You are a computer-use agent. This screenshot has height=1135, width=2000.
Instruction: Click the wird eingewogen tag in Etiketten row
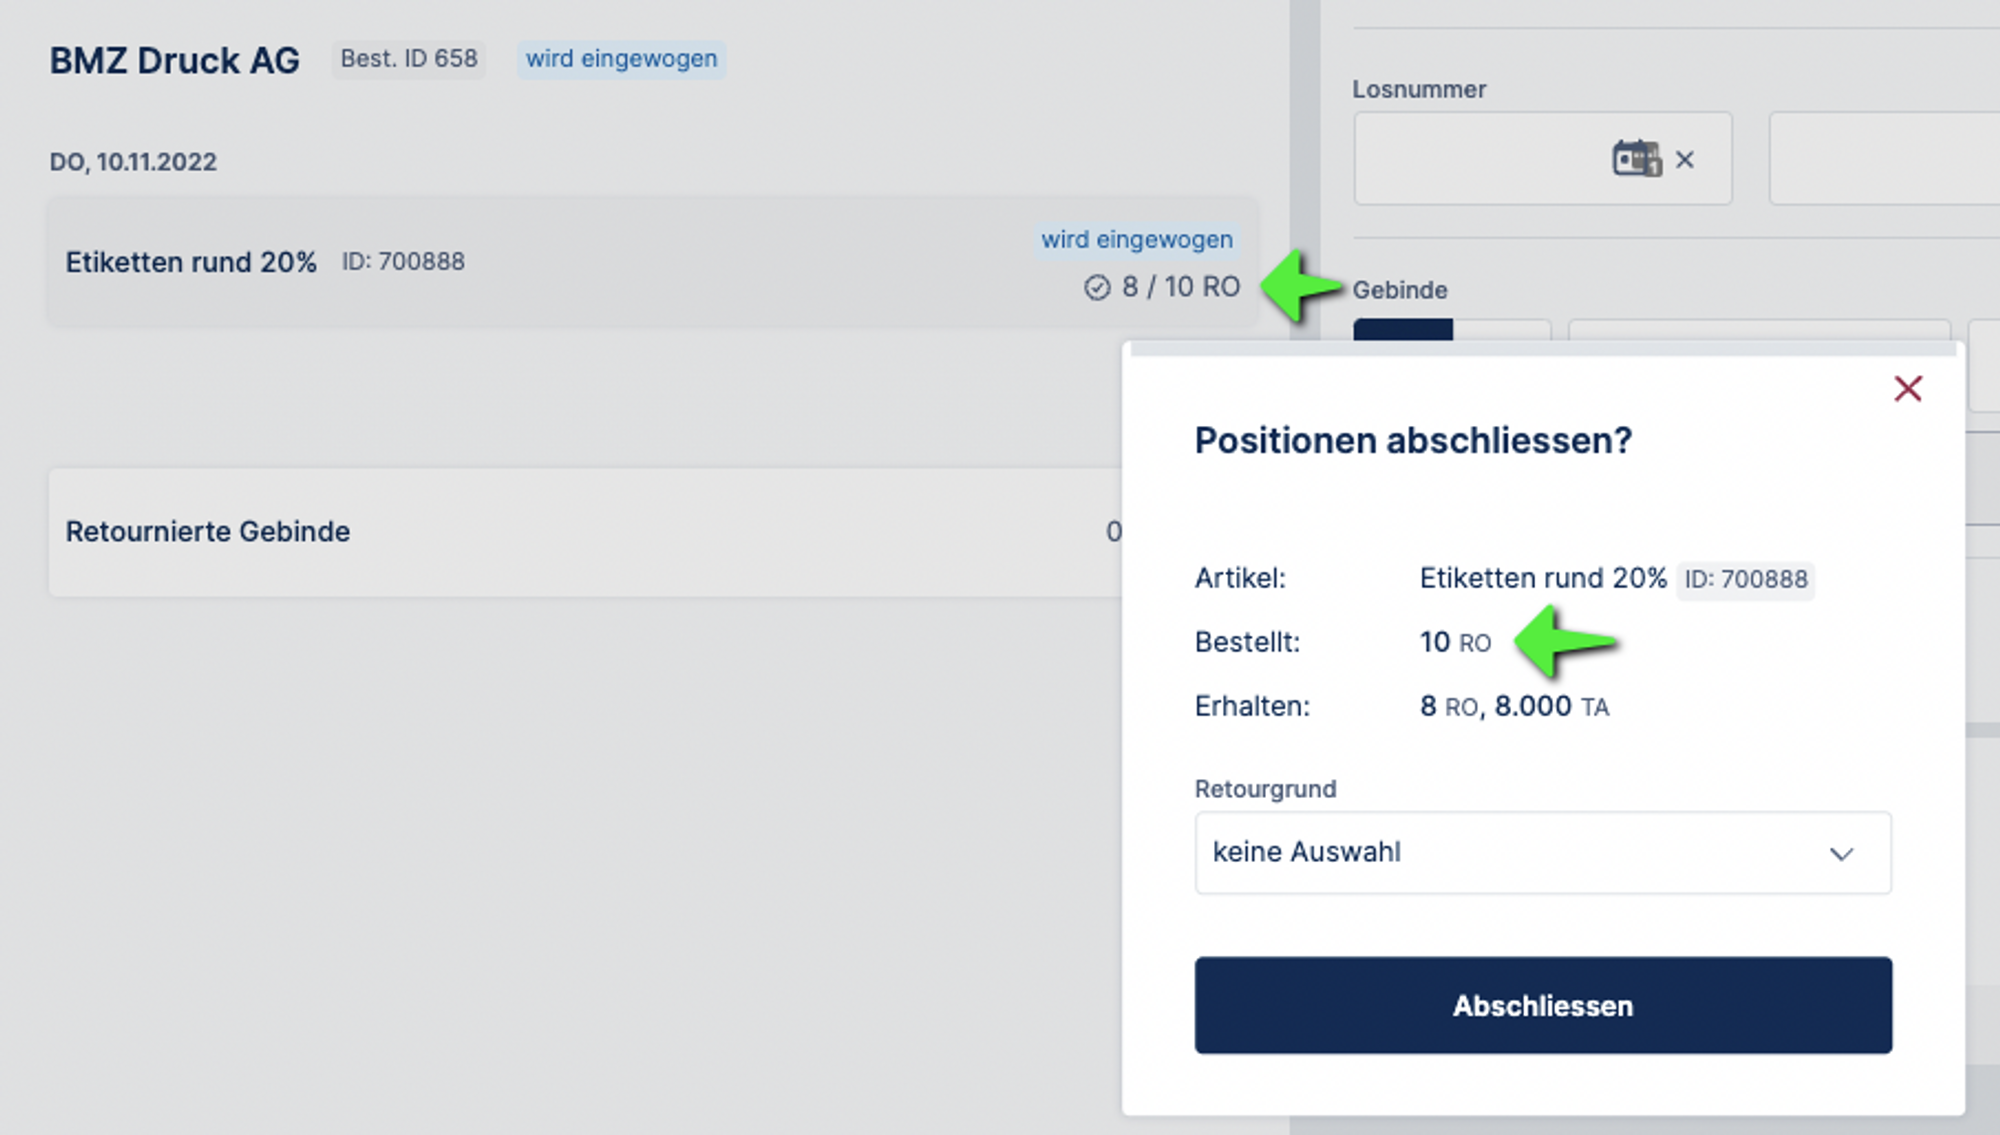[1137, 240]
